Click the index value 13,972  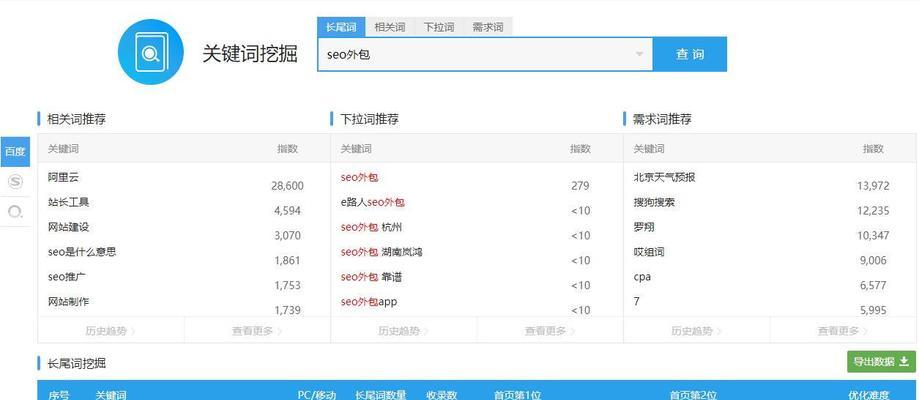point(873,186)
